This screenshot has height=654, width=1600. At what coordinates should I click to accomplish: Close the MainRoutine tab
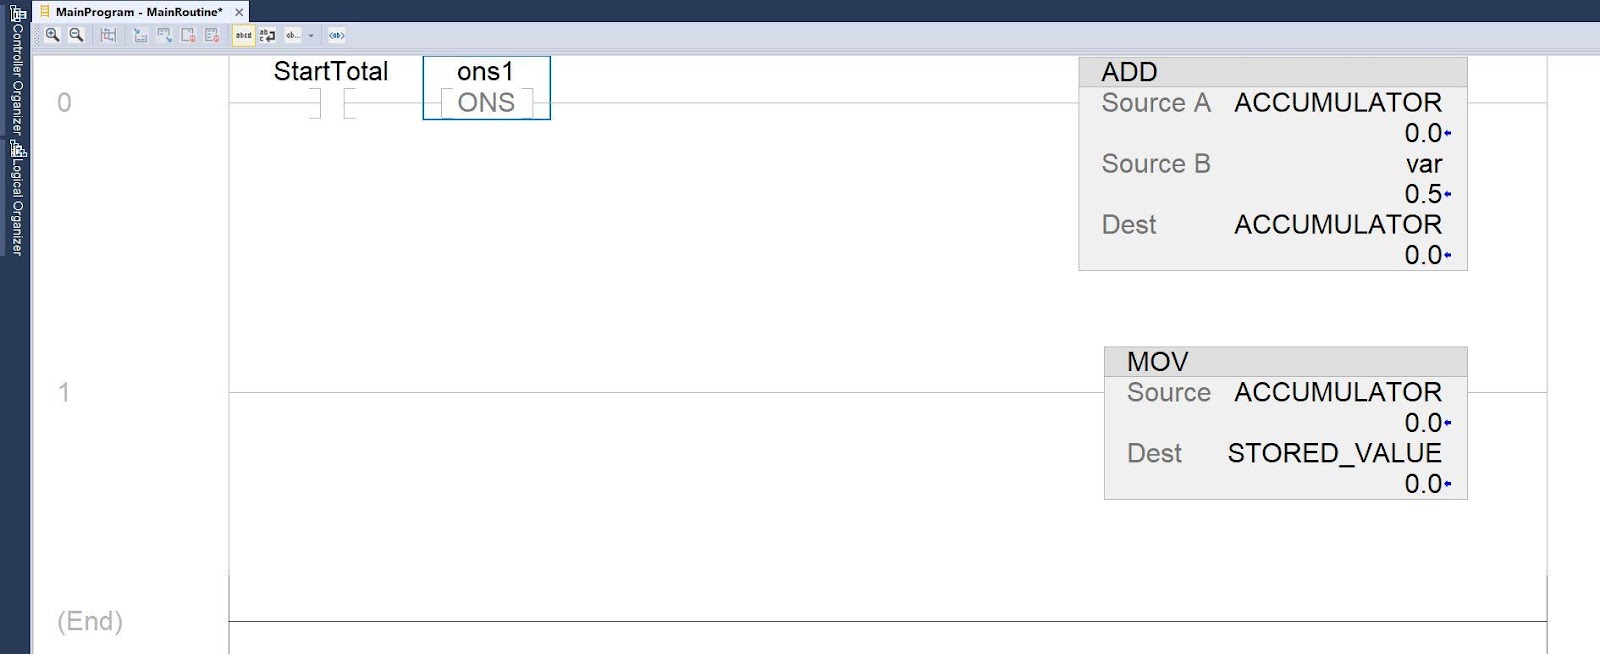click(239, 12)
